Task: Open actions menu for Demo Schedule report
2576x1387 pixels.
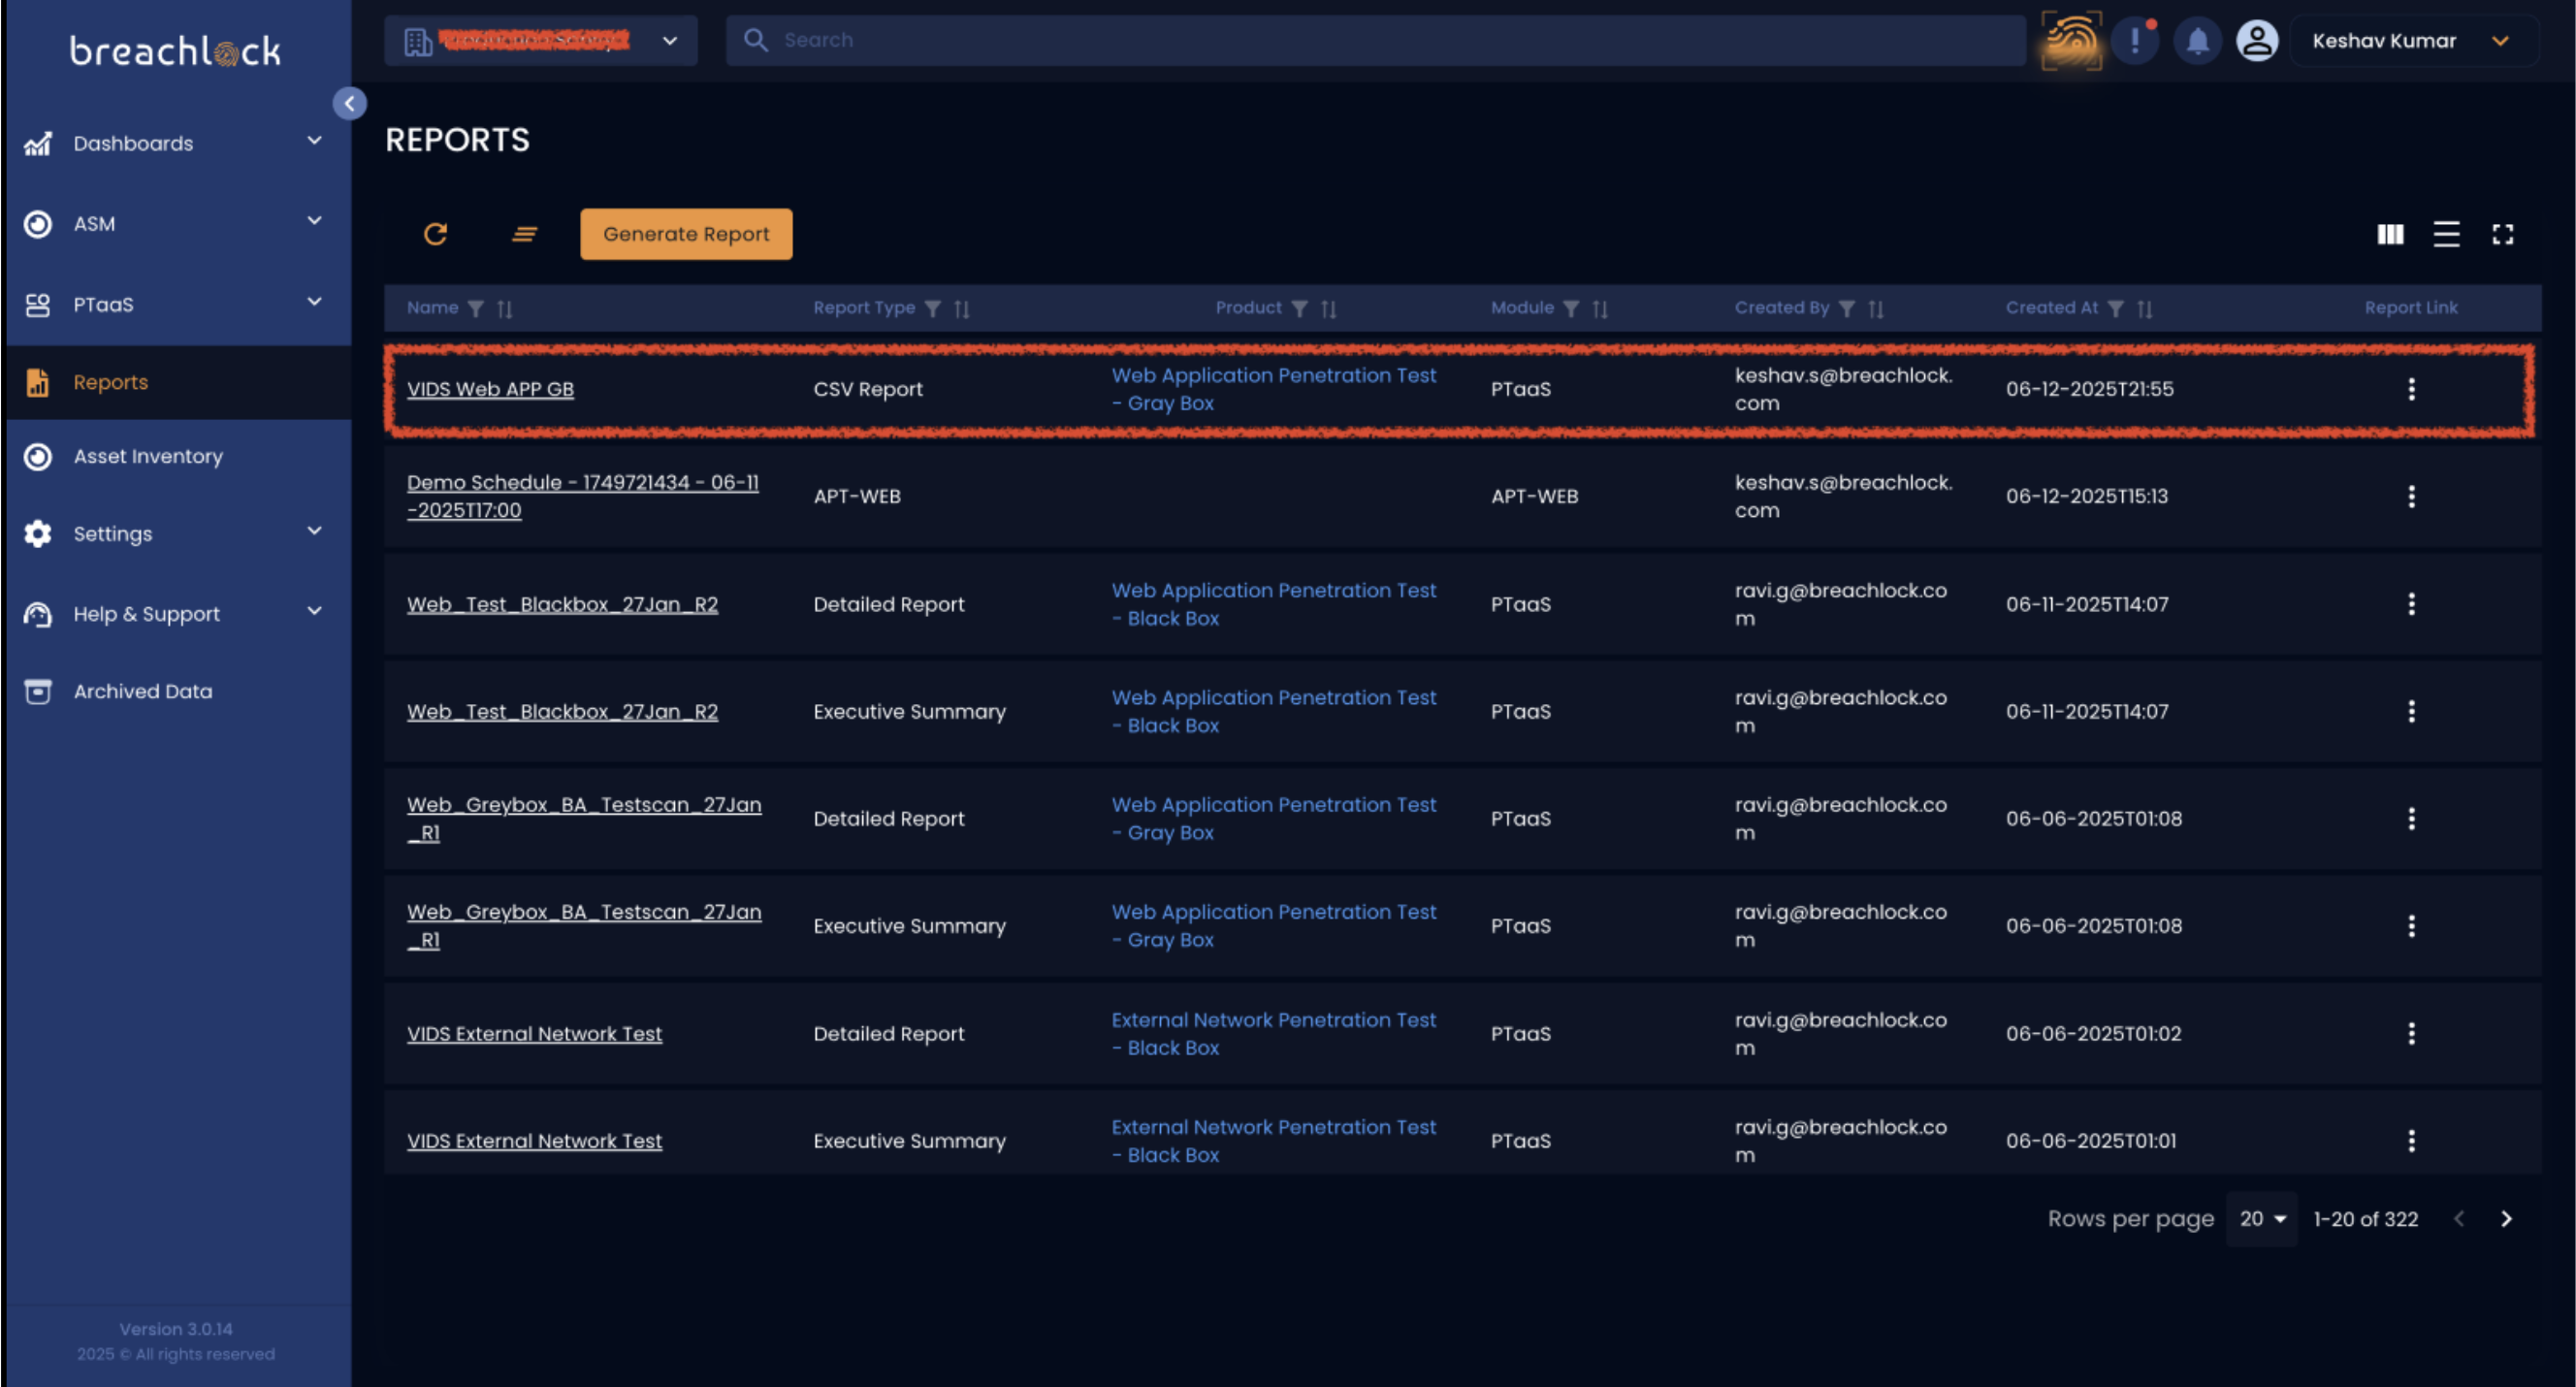Action: pos(2411,496)
